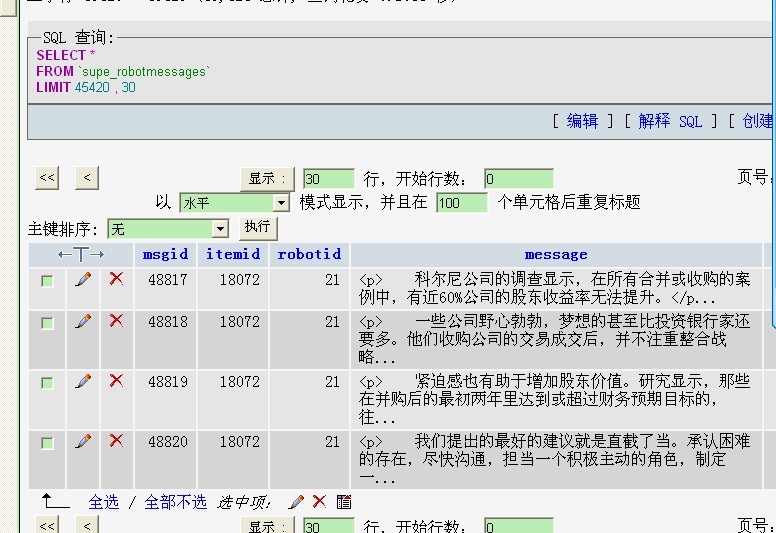
Task: Edit row with msgid 48818 pencil icon
Action: [83, 321]
